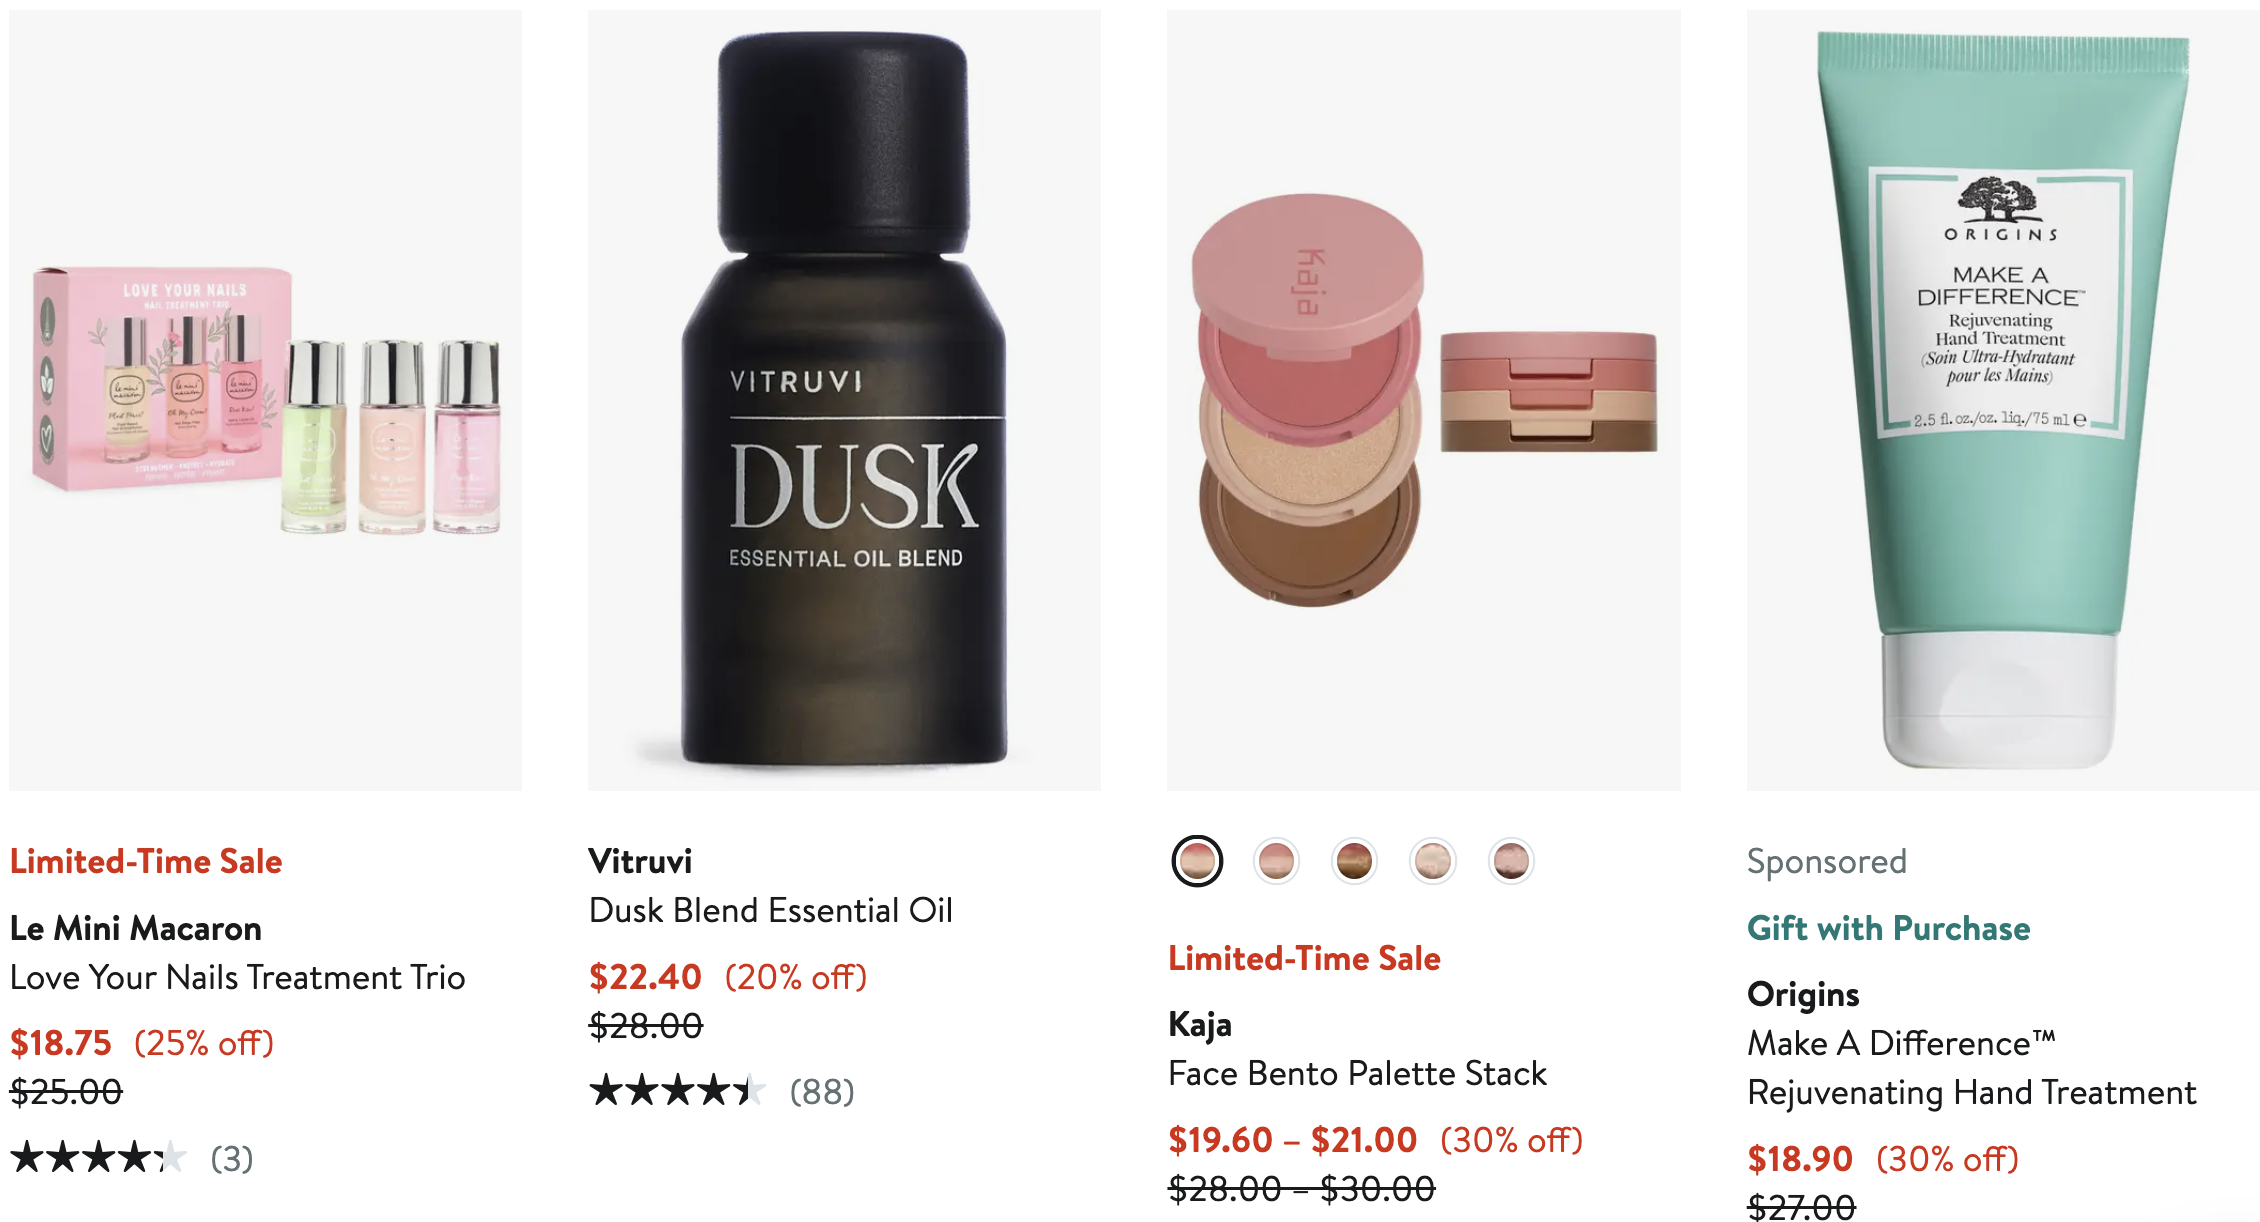View Le Mini Macaron star rating
Screen dimensions: 2260x1222
pyautogui.click(x=132, y=1158)
